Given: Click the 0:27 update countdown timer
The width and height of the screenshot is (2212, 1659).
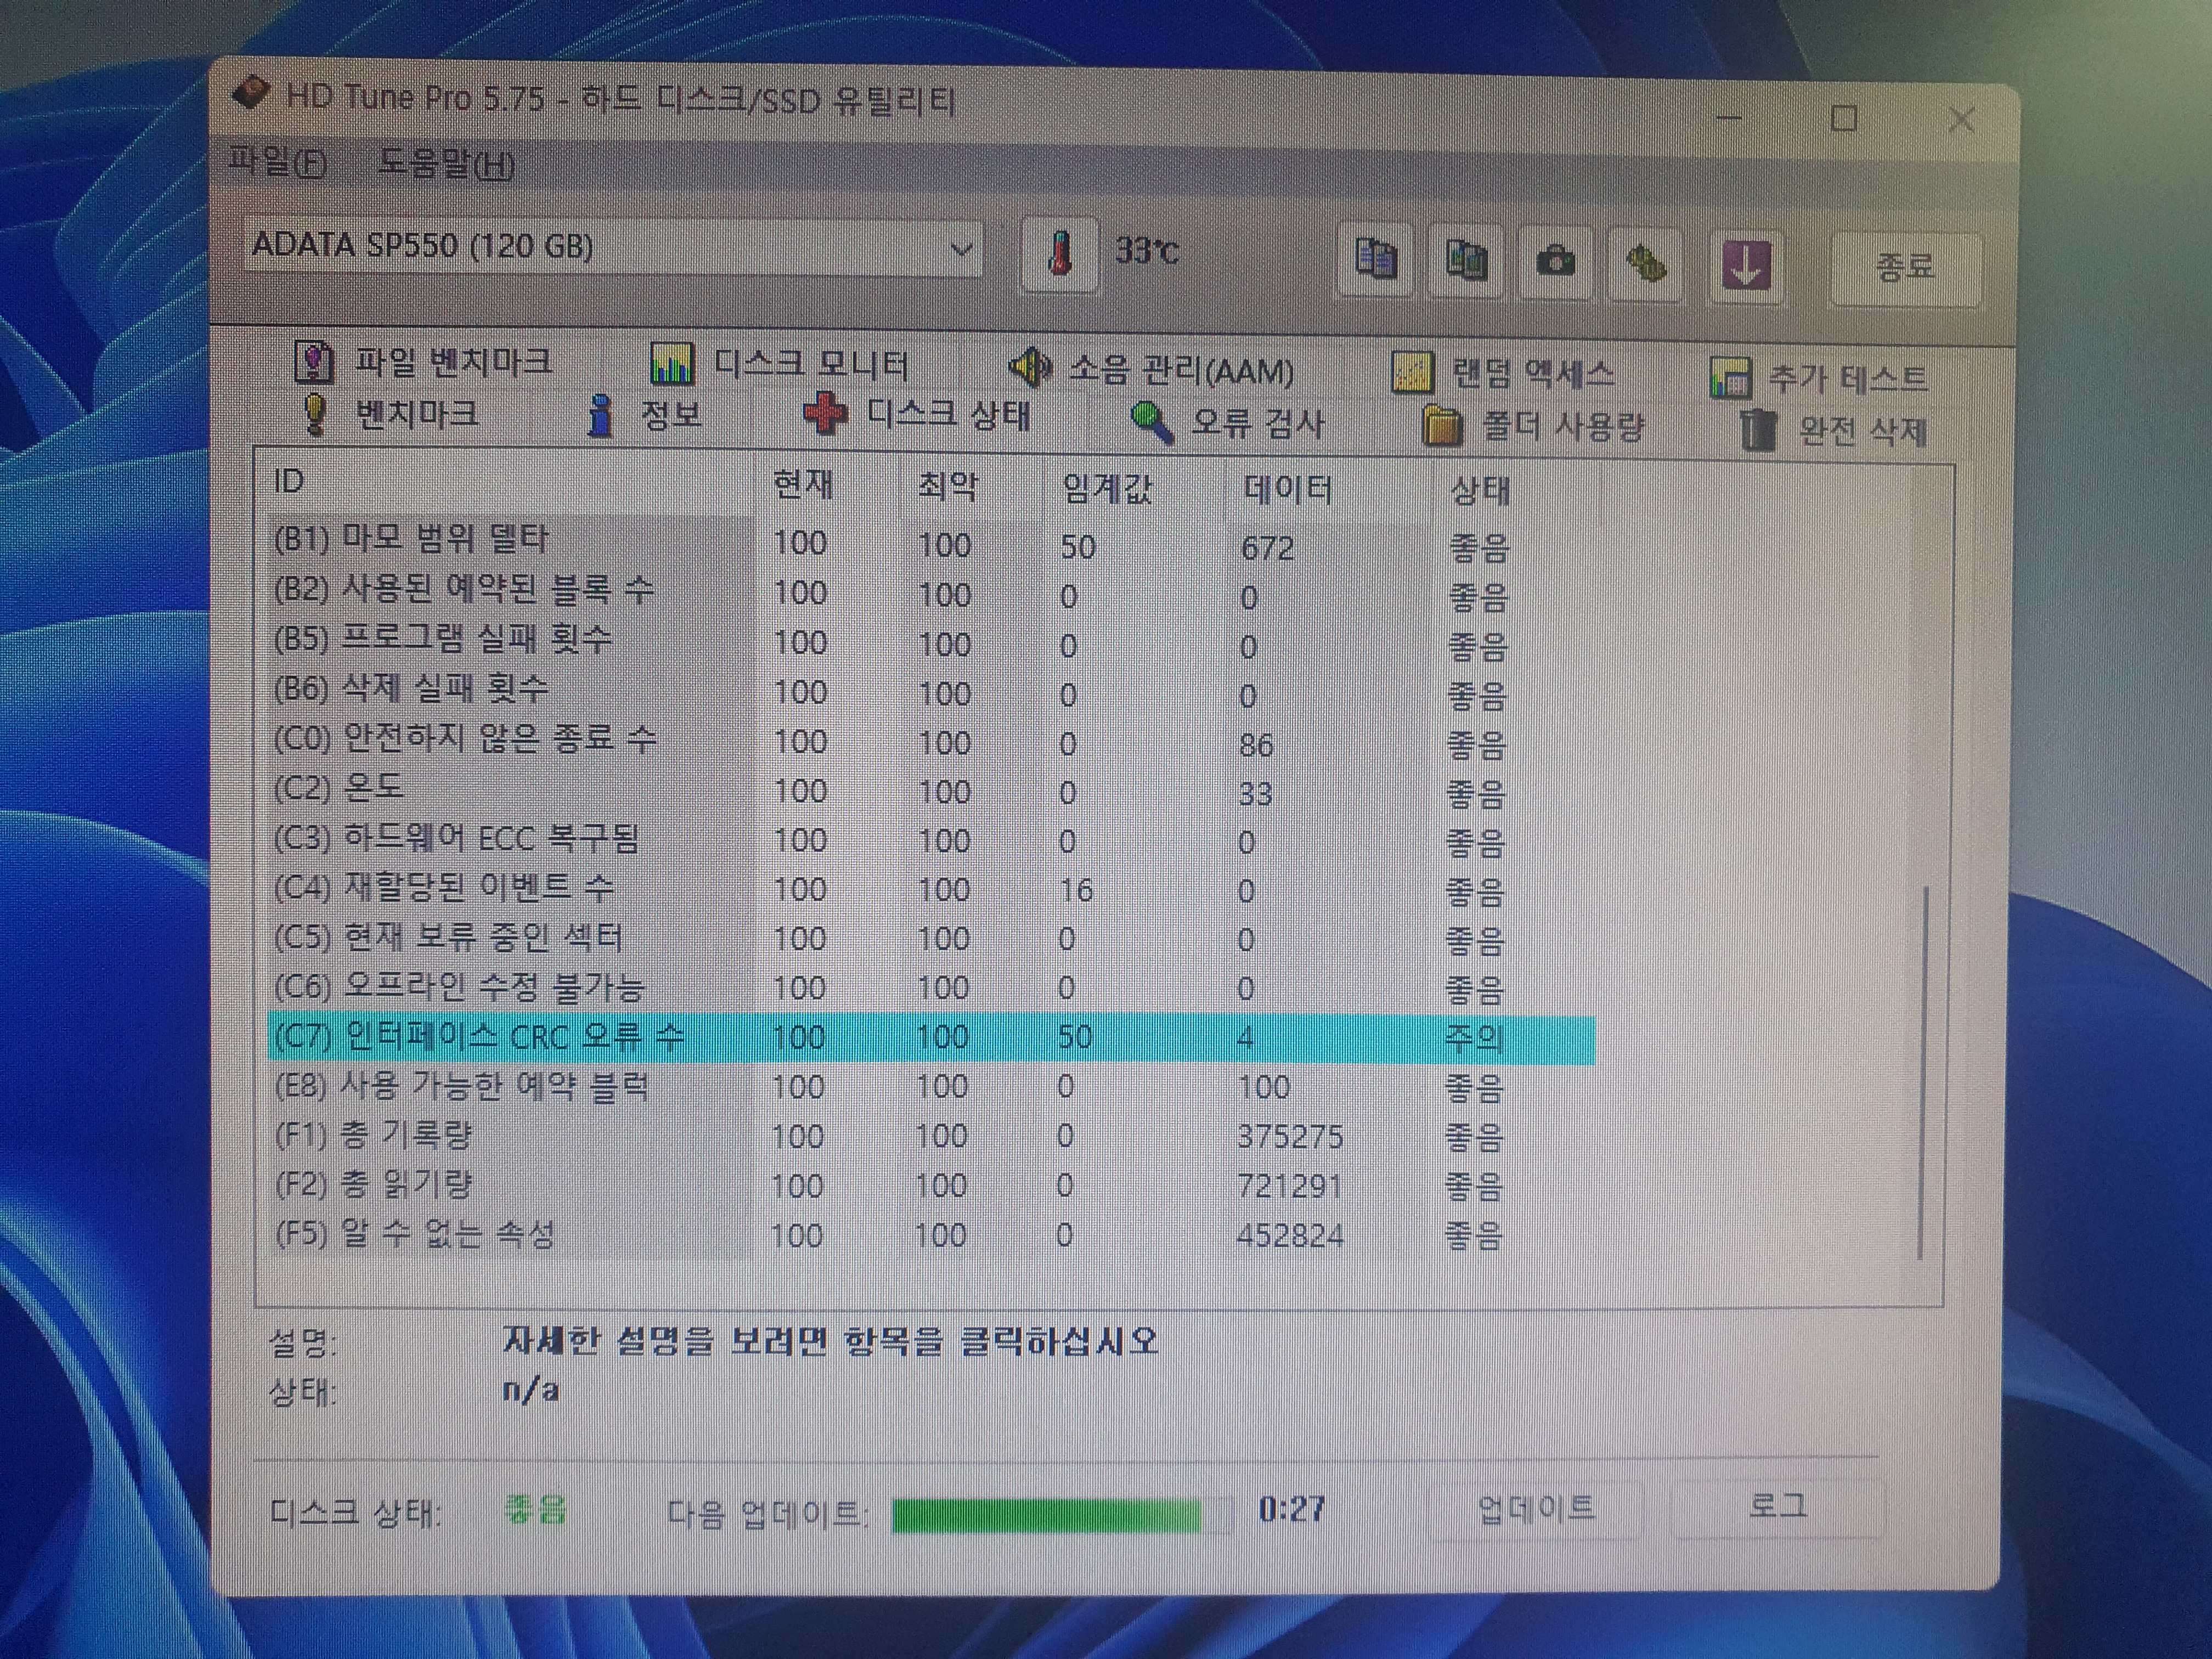Looking at the screenshot, I should click(1291, 1508).
